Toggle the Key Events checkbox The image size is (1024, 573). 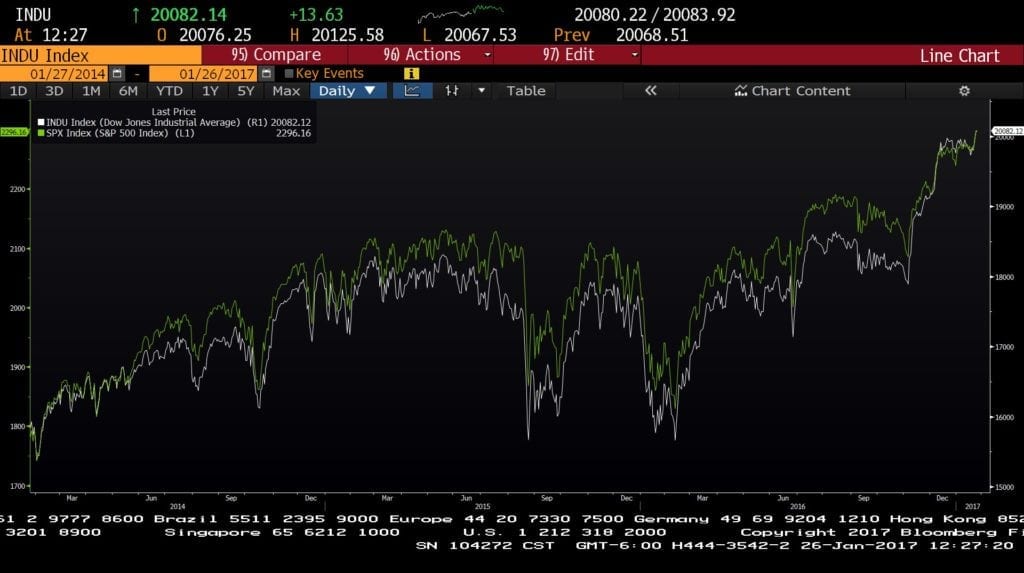coord(289,74)
